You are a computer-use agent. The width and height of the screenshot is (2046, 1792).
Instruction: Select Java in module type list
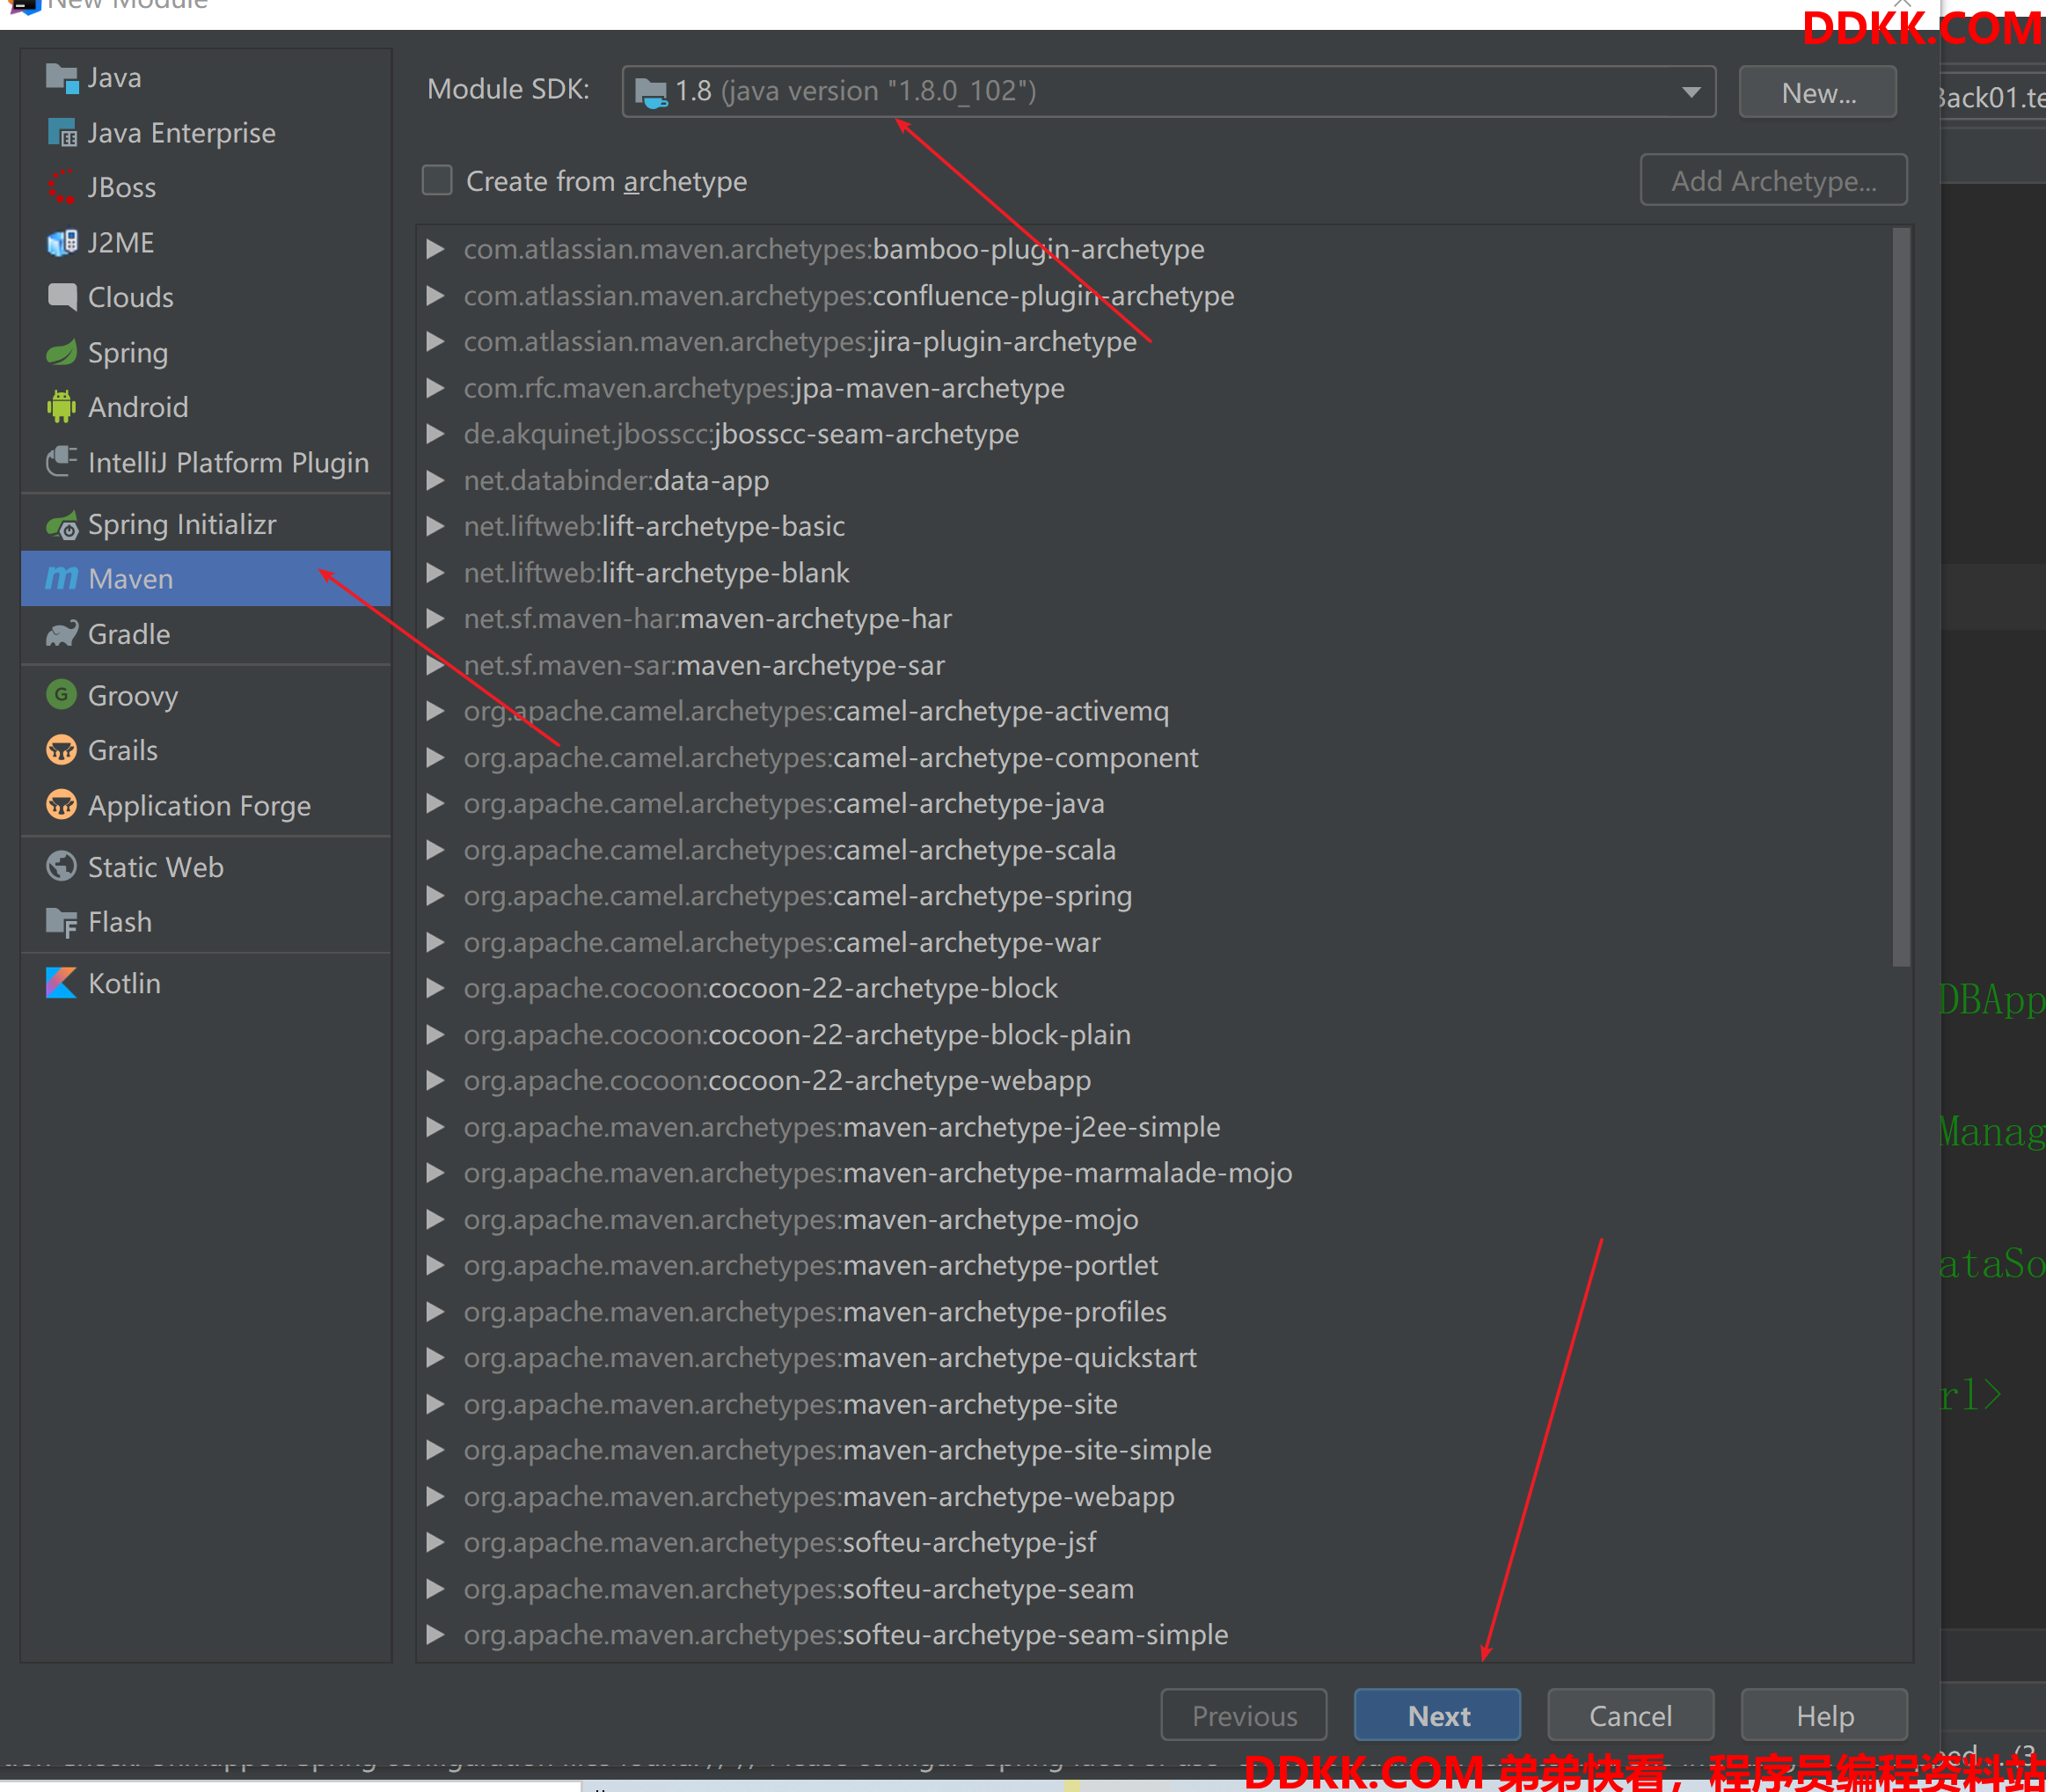[206, 78]
